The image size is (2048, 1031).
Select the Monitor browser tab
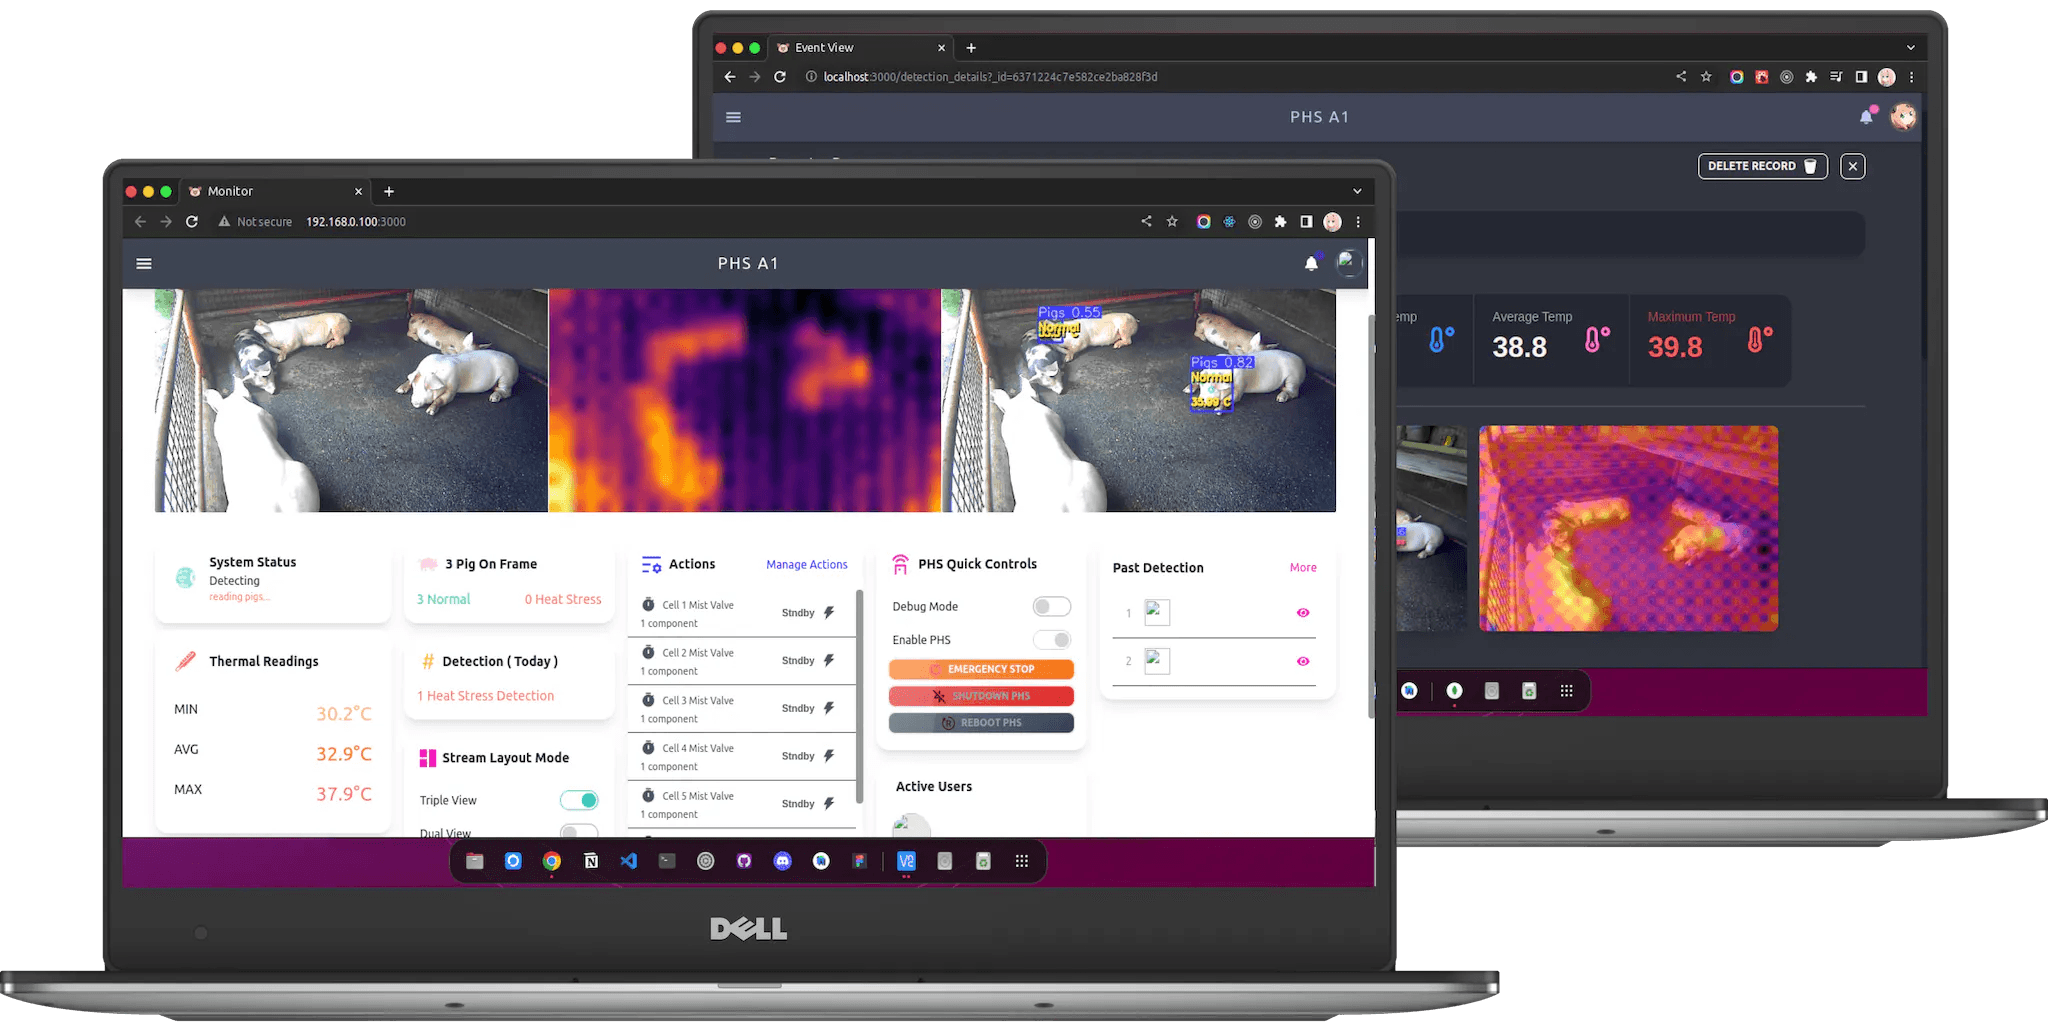pos(274,191)
